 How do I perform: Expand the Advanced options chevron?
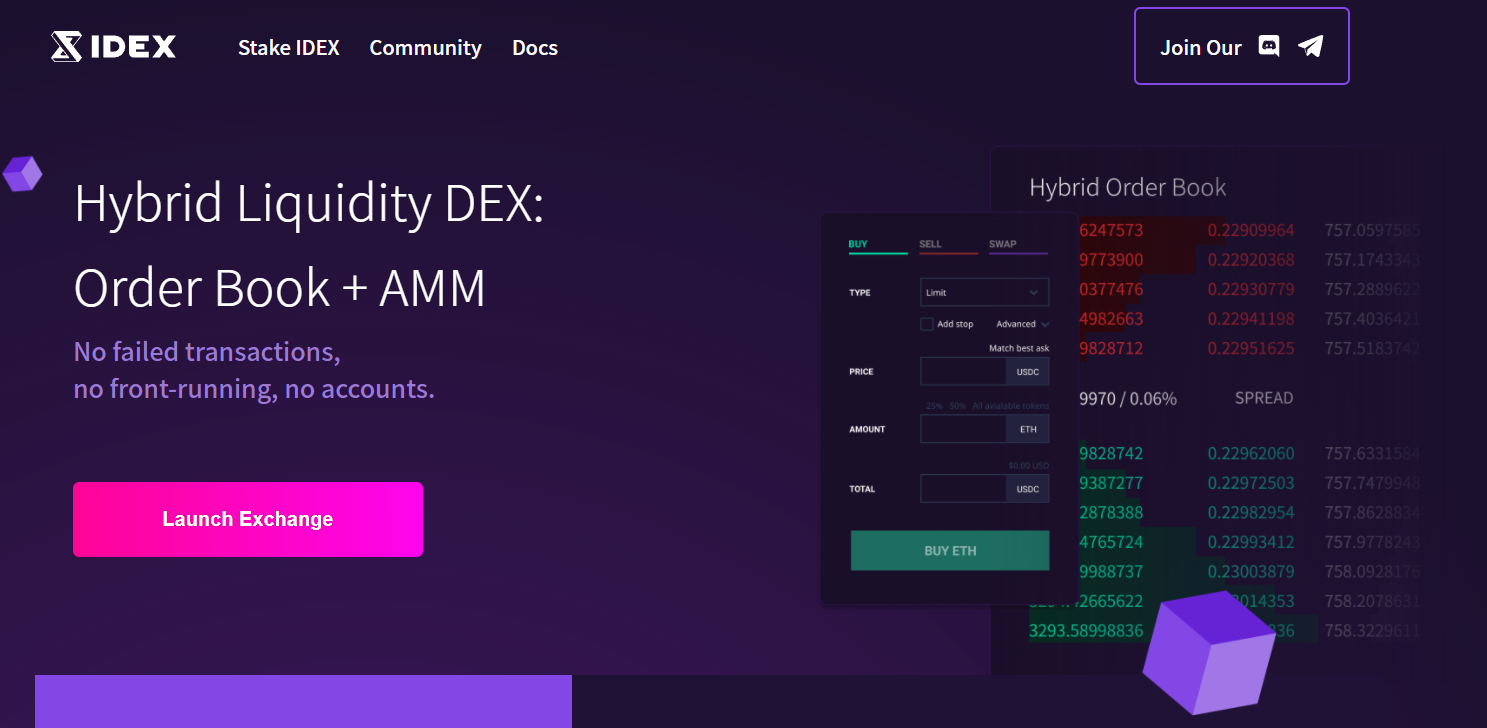pyautogui.click(x=1045, y=324)
